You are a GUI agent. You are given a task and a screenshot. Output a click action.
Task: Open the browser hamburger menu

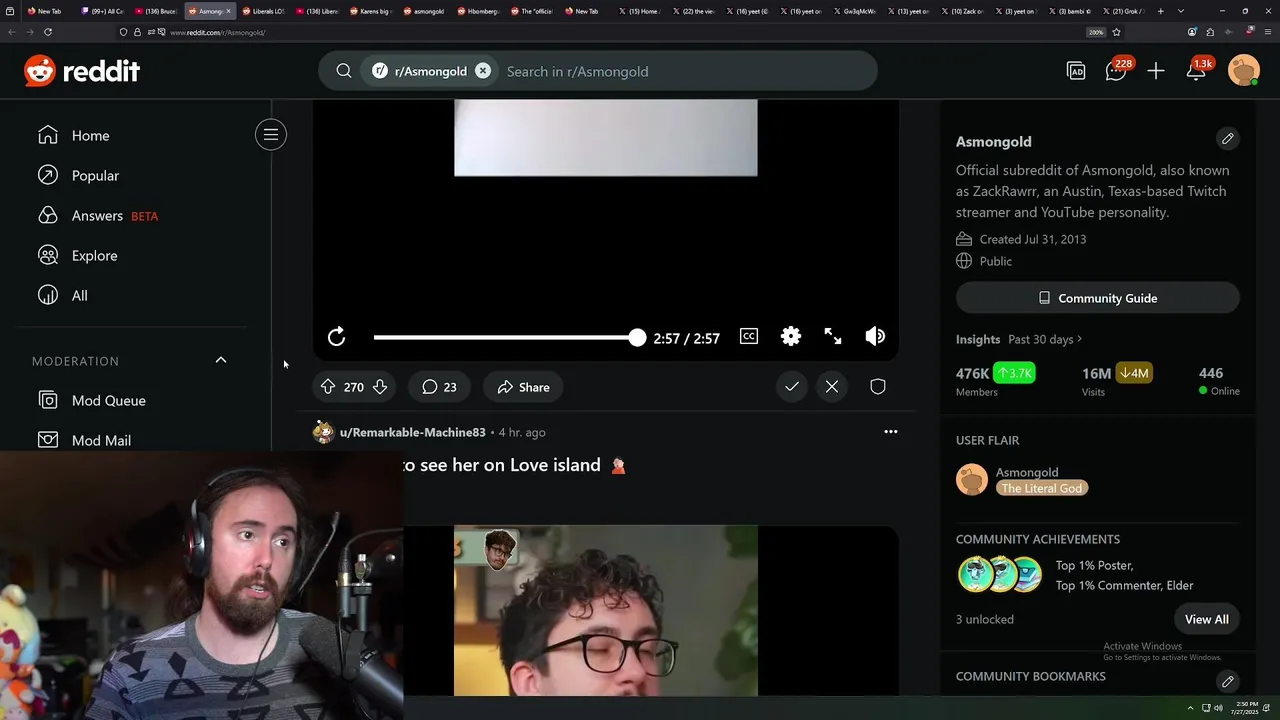[1267, 32]
